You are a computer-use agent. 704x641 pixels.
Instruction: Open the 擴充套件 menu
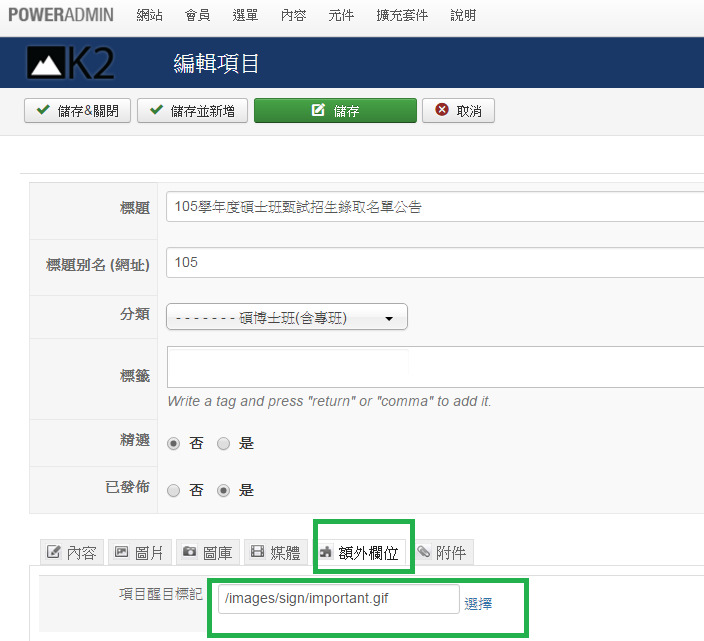(x=402, y=15)
